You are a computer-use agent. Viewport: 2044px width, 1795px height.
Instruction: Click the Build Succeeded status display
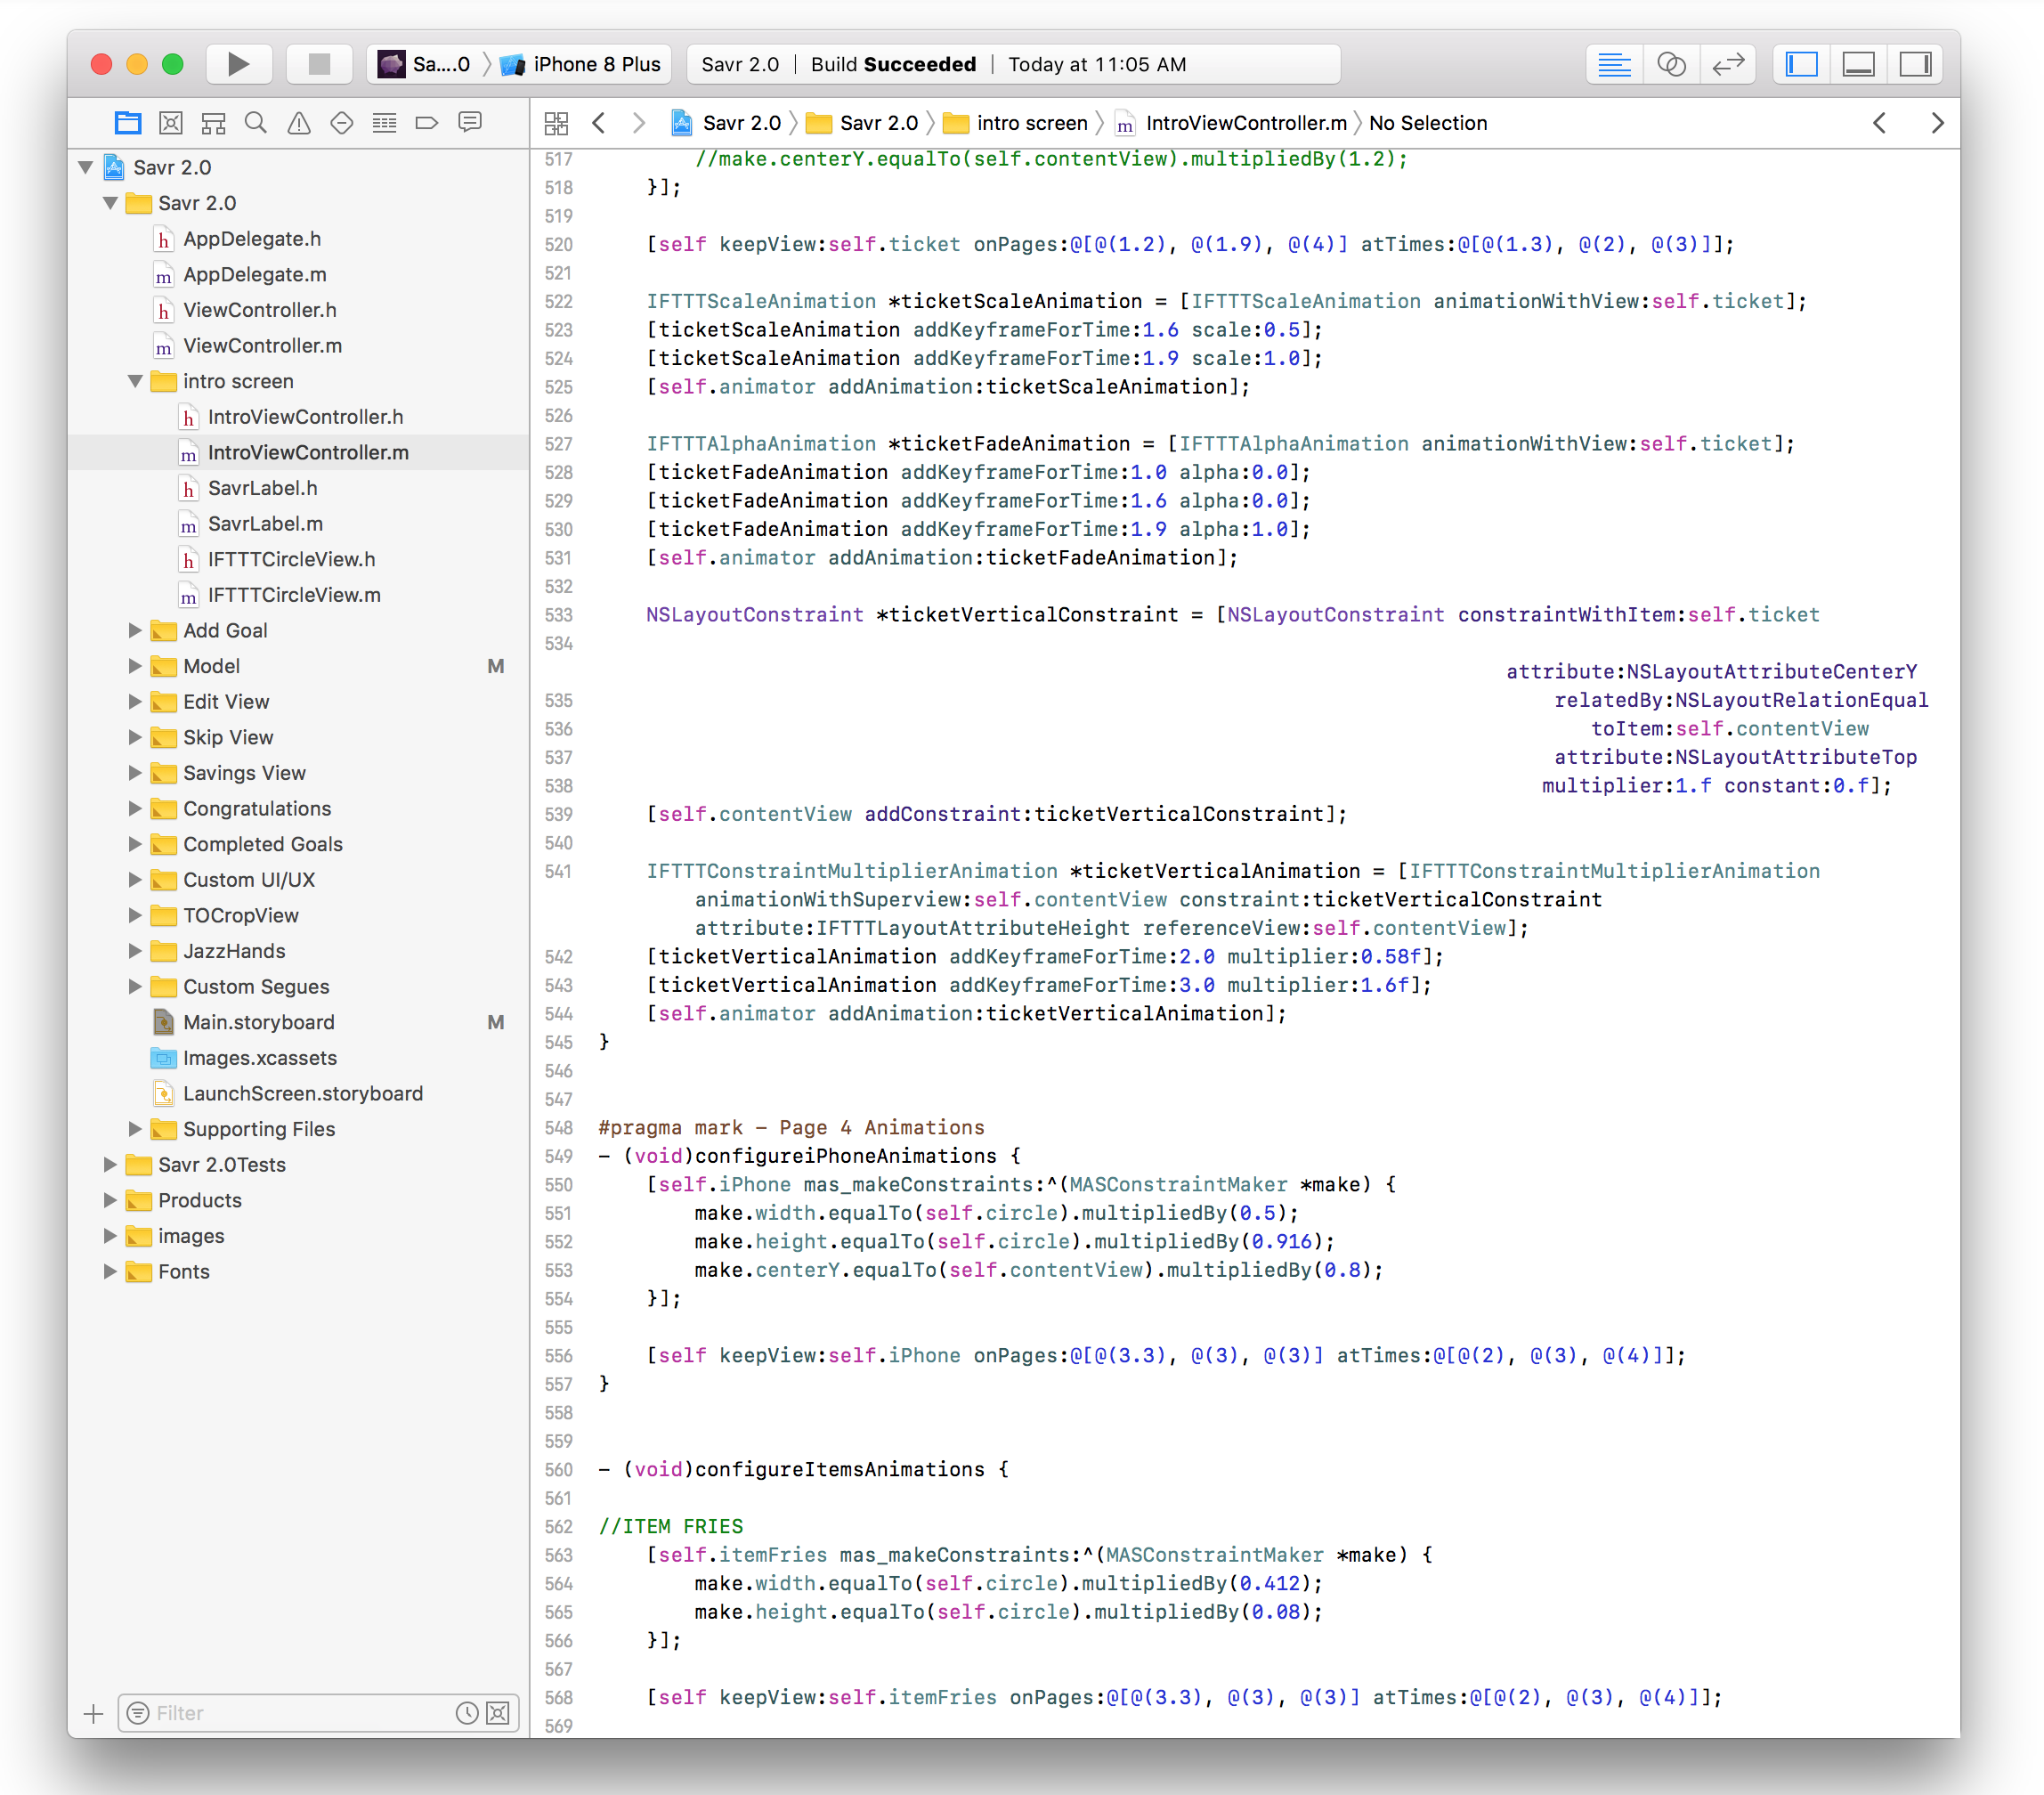[x=1014, y=64]
